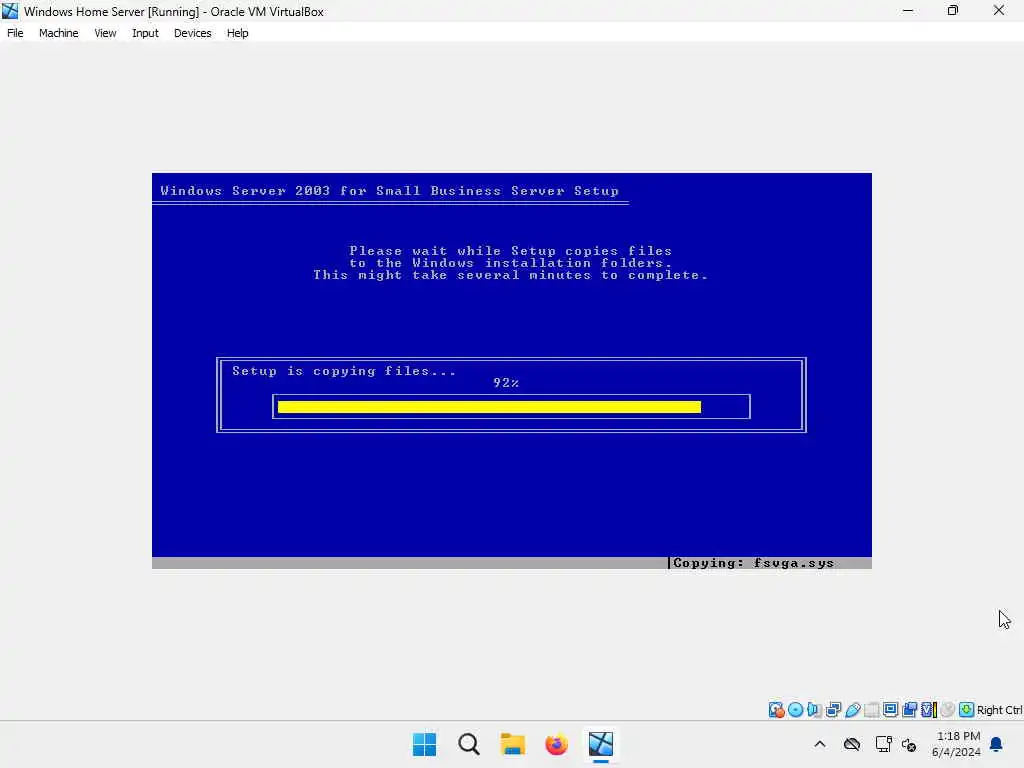This screenshot has height=768, width=1024.
Task: Open the Machine menu
Action: click(x=58, y=33)
